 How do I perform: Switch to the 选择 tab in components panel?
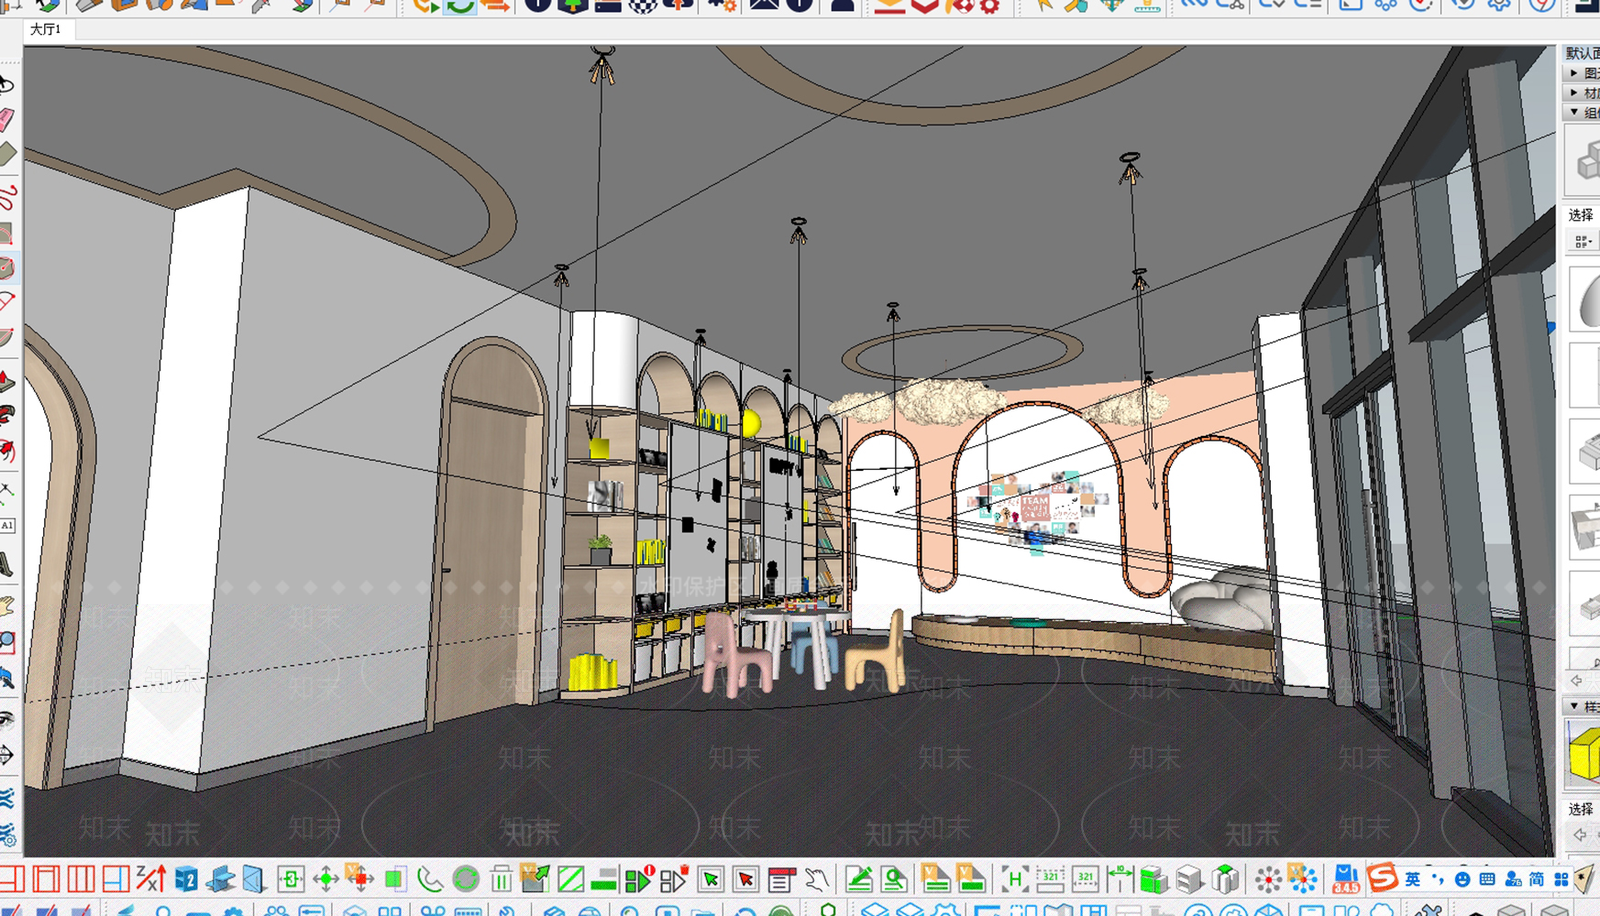pos(1581,215)
